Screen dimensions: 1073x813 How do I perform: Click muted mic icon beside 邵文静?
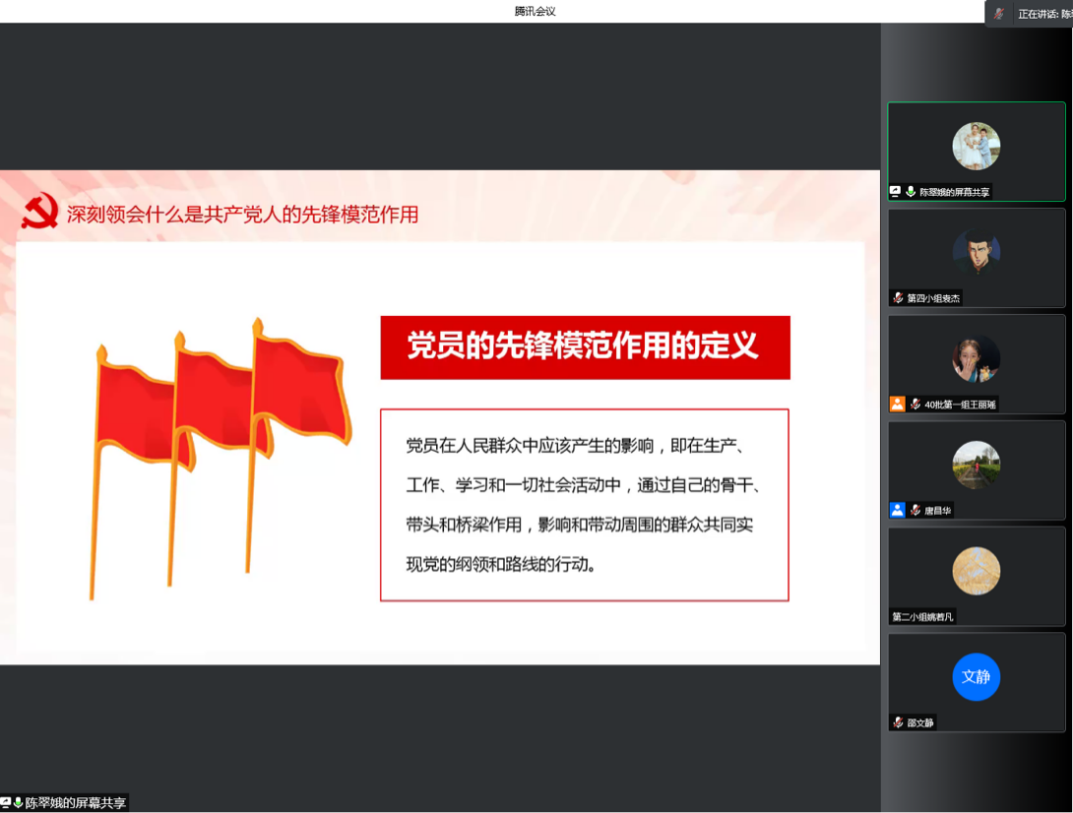click(x=898, y=722)
